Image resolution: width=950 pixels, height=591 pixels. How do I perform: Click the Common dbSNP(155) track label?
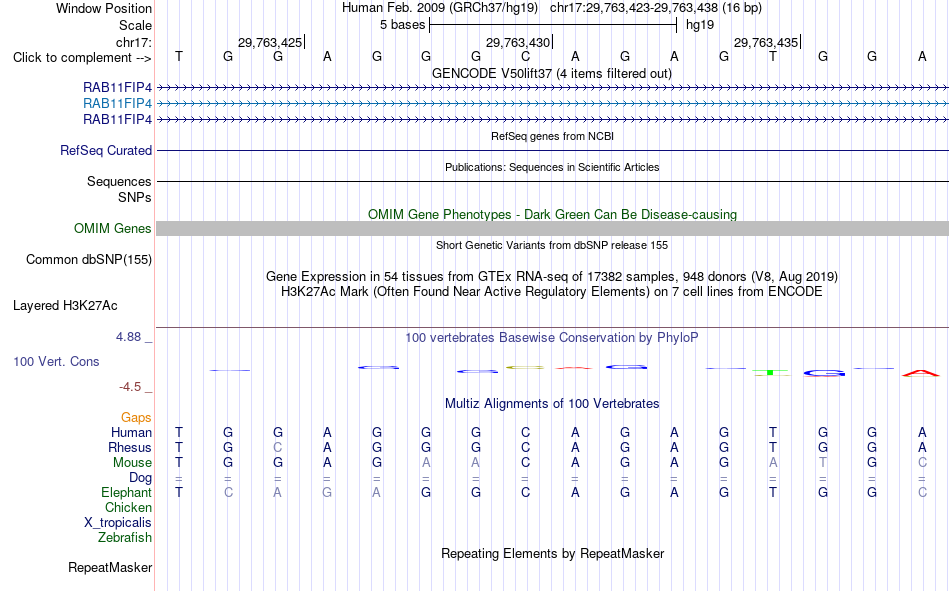coord(89,259)
